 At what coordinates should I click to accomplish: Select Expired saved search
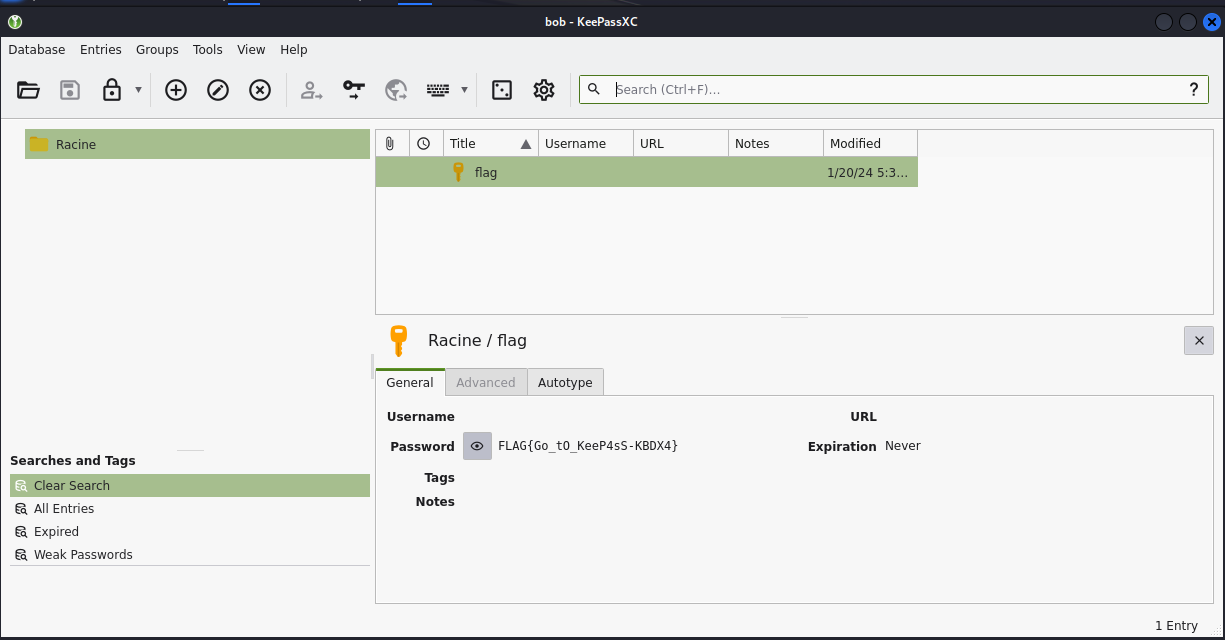[190, 531]
